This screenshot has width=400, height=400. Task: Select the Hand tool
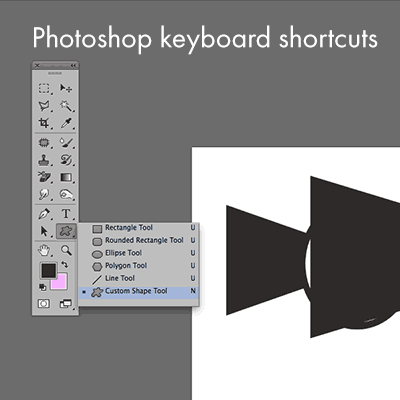pos(44,250)
